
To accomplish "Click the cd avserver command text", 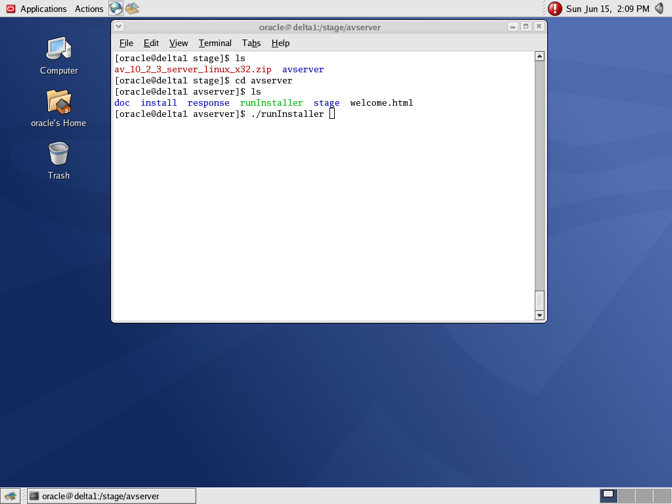I will 264,81.
